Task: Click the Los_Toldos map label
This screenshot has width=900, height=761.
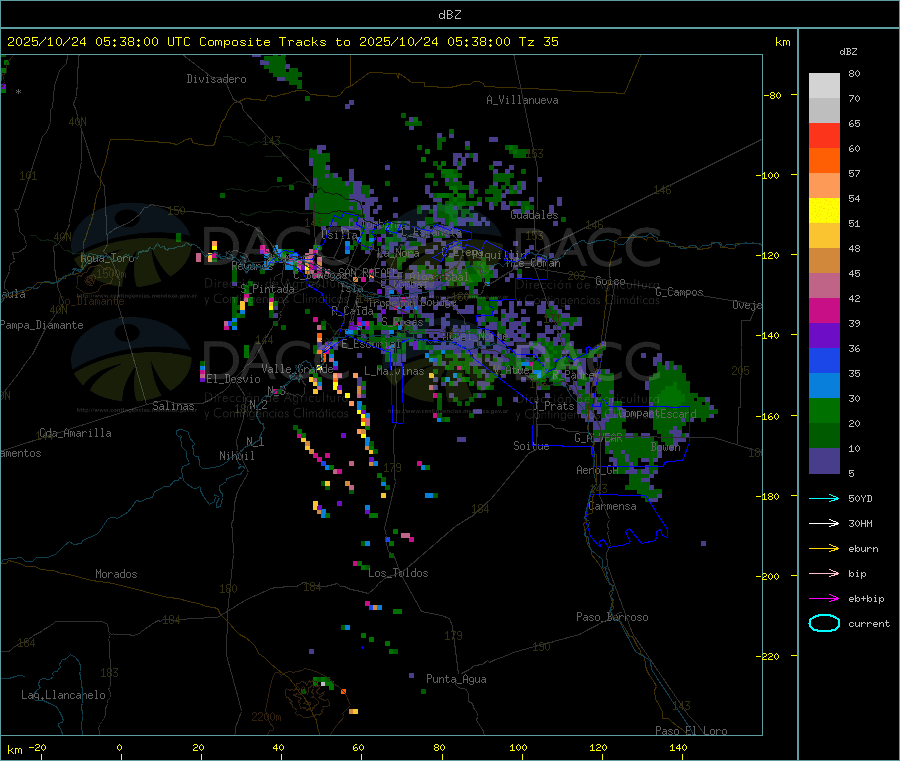Action: pos(398,573)
